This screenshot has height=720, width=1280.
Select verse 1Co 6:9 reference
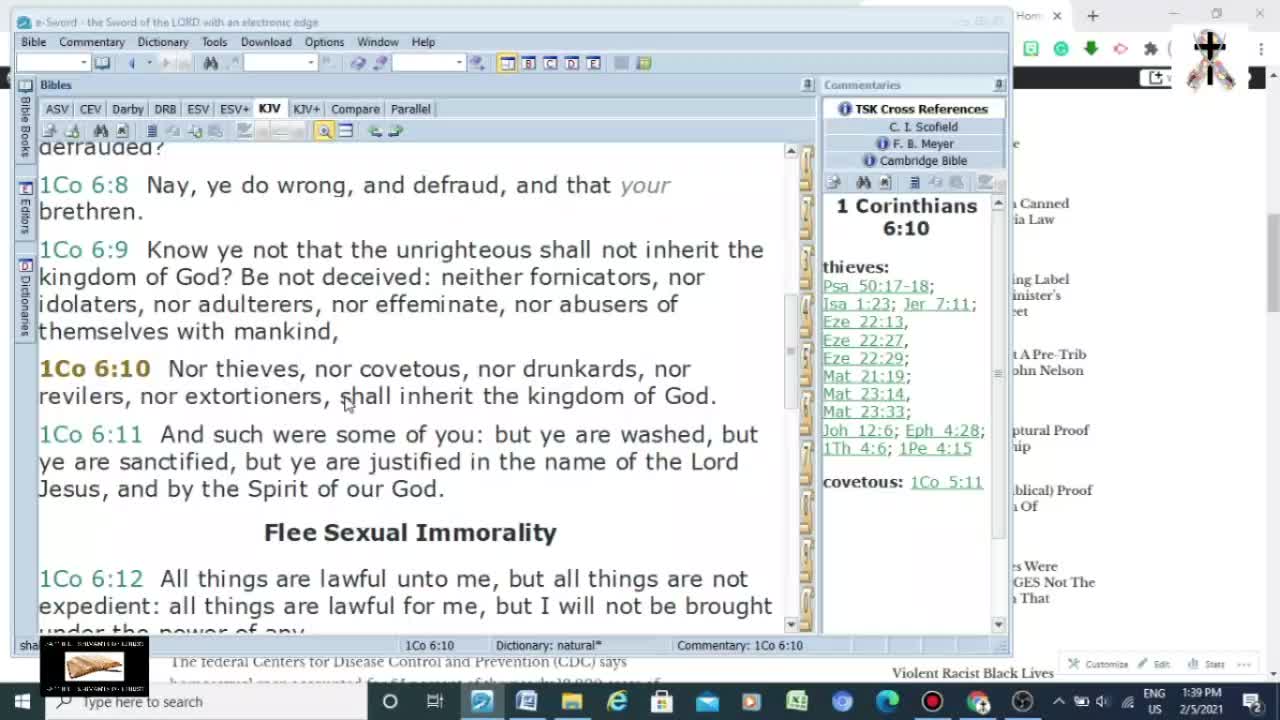(x=84, y=250)
